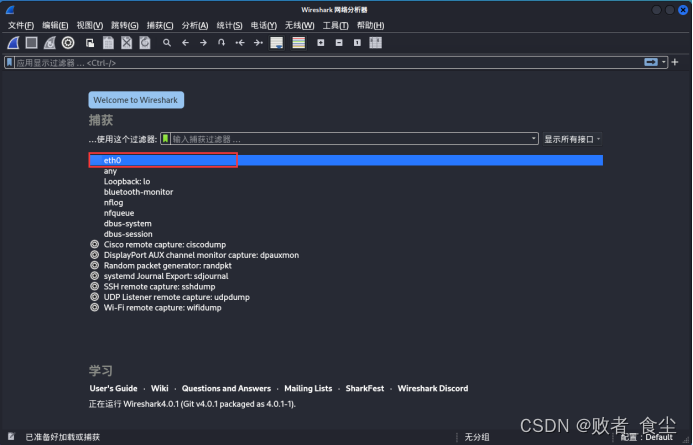Open settings gear for Random packet generator

point(94,265)
